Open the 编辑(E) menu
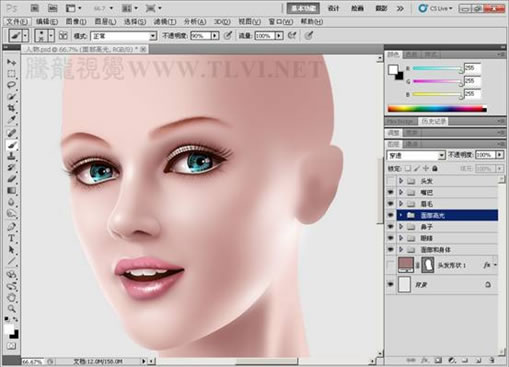 (x=47, y=22)
